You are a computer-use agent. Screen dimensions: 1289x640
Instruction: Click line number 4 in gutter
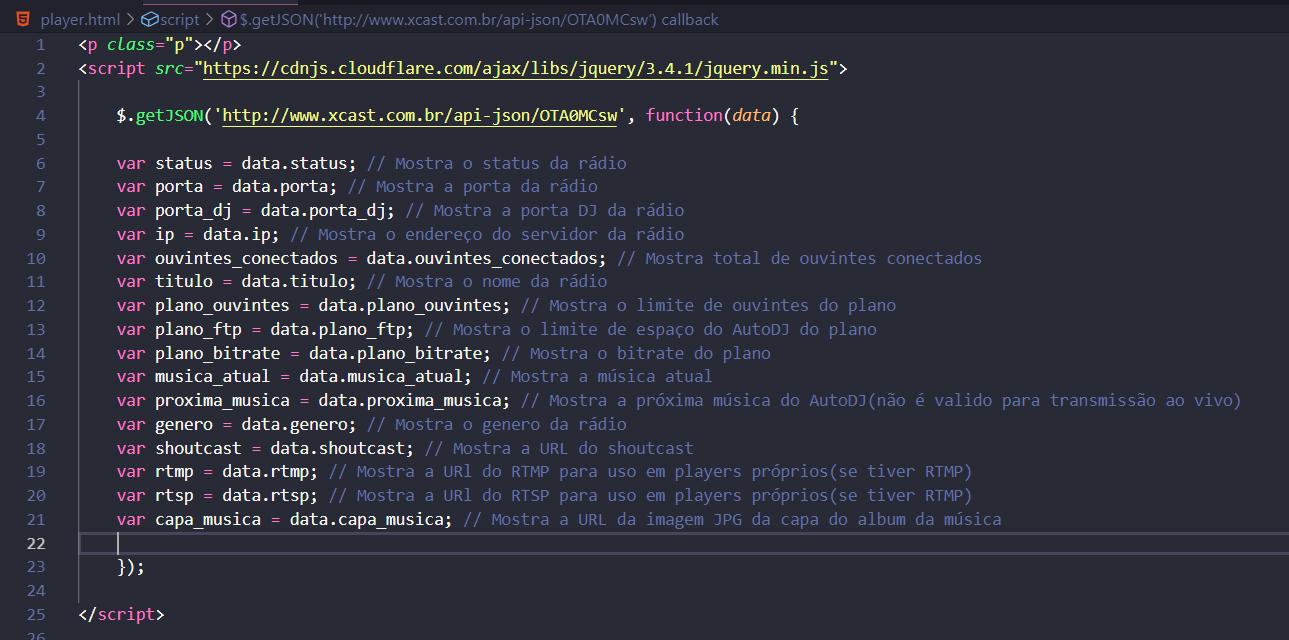coord(40,115)
